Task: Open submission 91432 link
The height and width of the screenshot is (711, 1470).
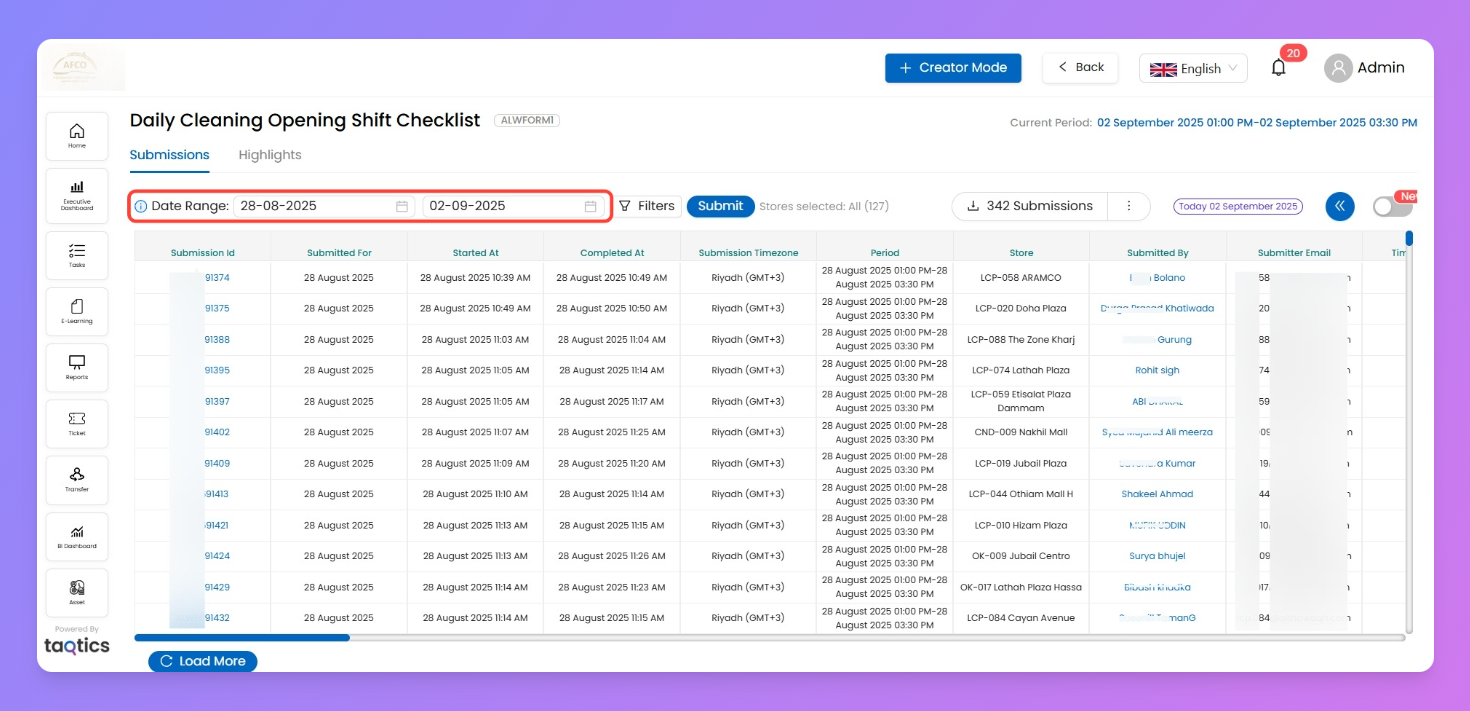Action: tap(217, 618)
